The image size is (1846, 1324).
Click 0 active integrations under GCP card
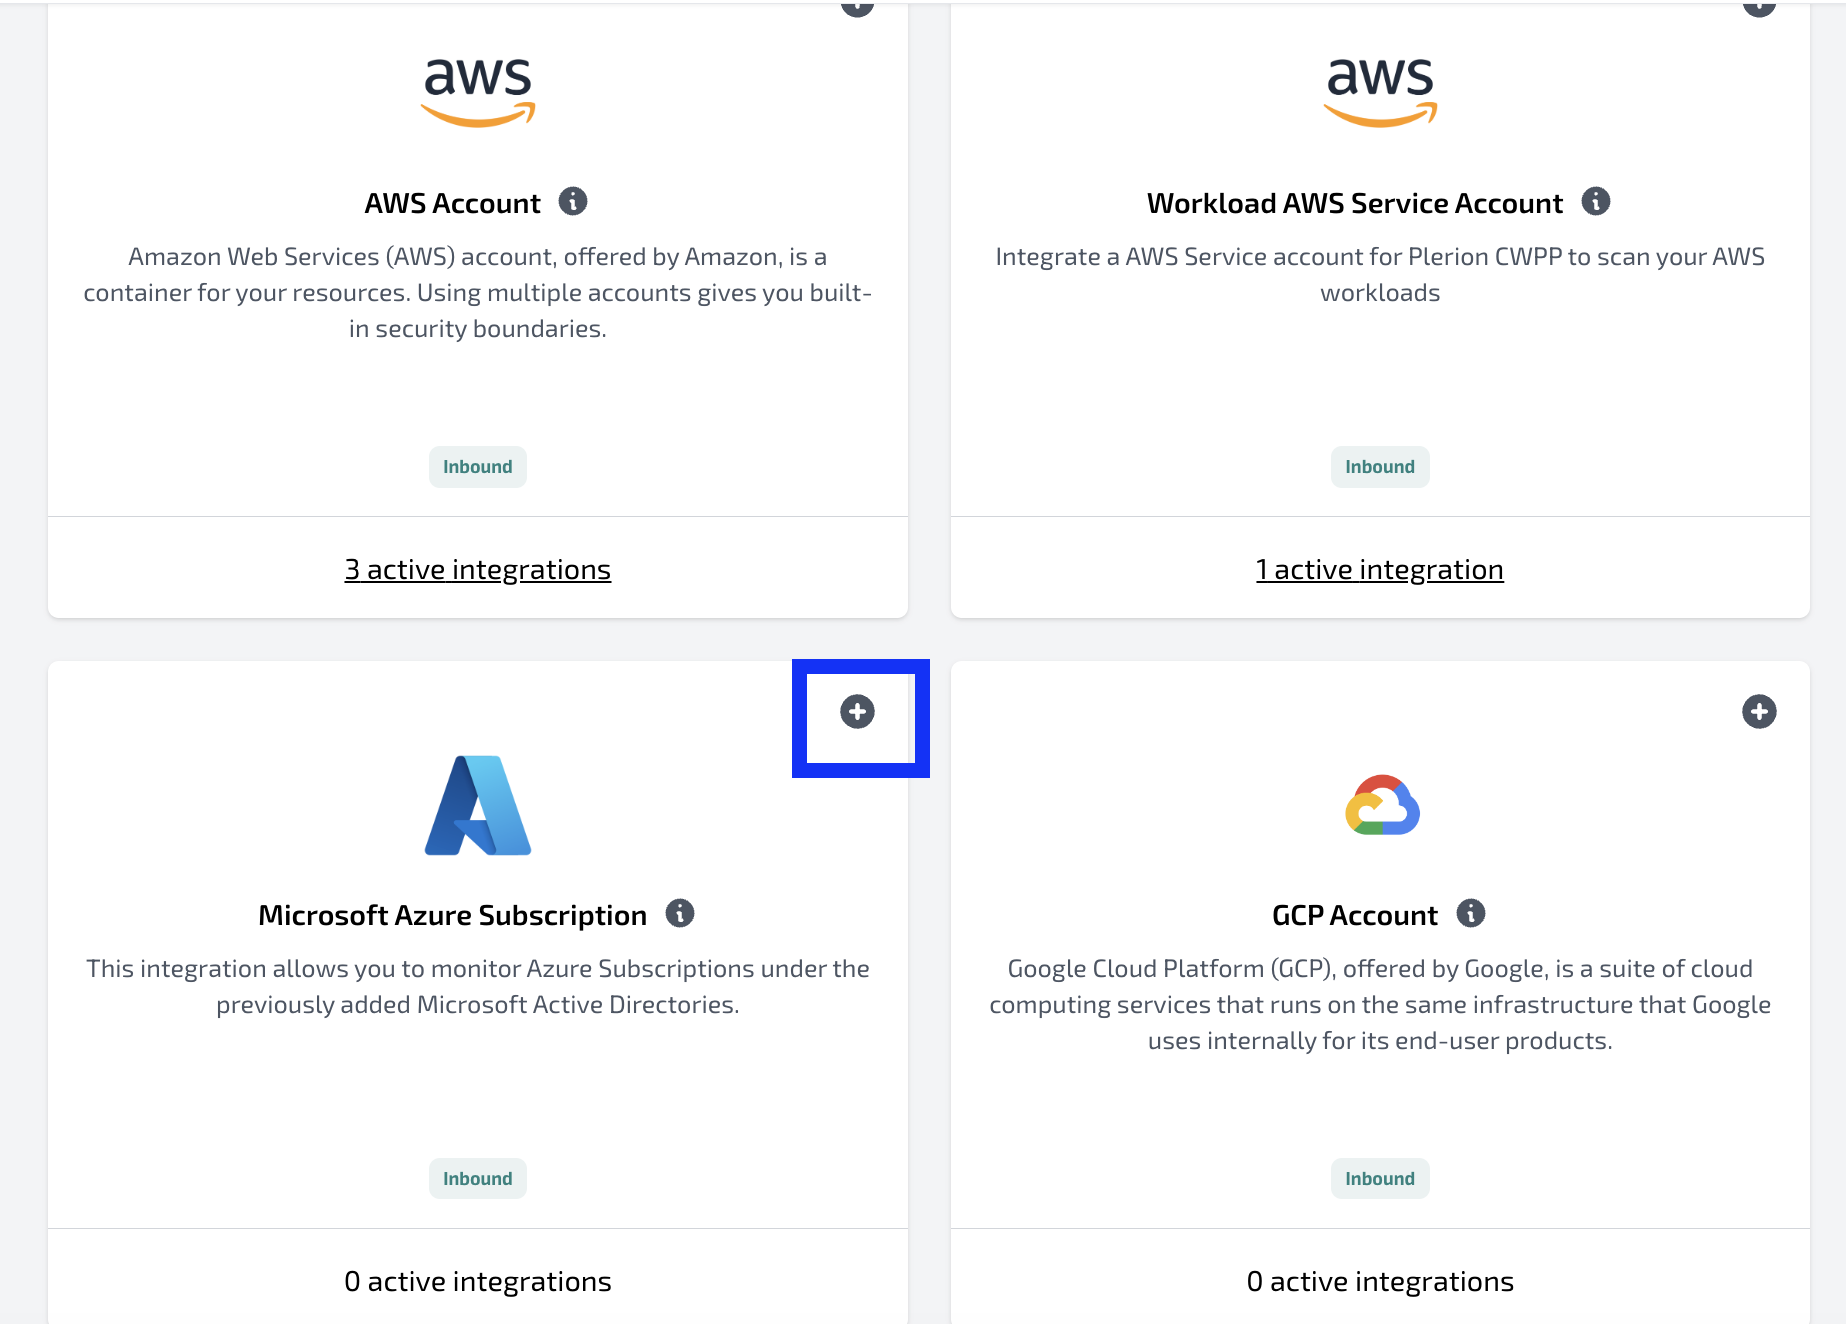click(x=1380, y=1281)
